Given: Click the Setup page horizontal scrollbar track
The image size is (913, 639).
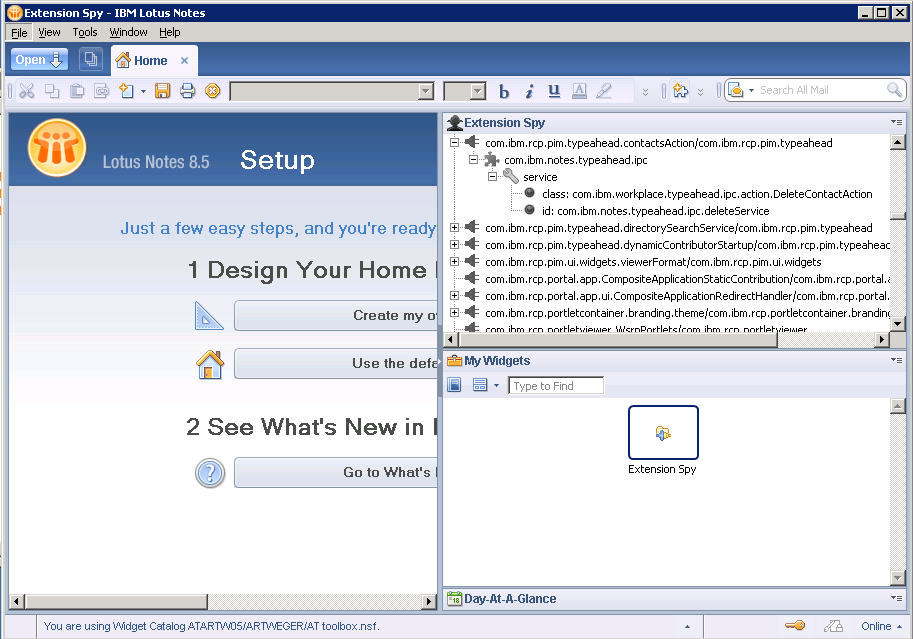Looking at the screenshot, I should tap(220, 602).
